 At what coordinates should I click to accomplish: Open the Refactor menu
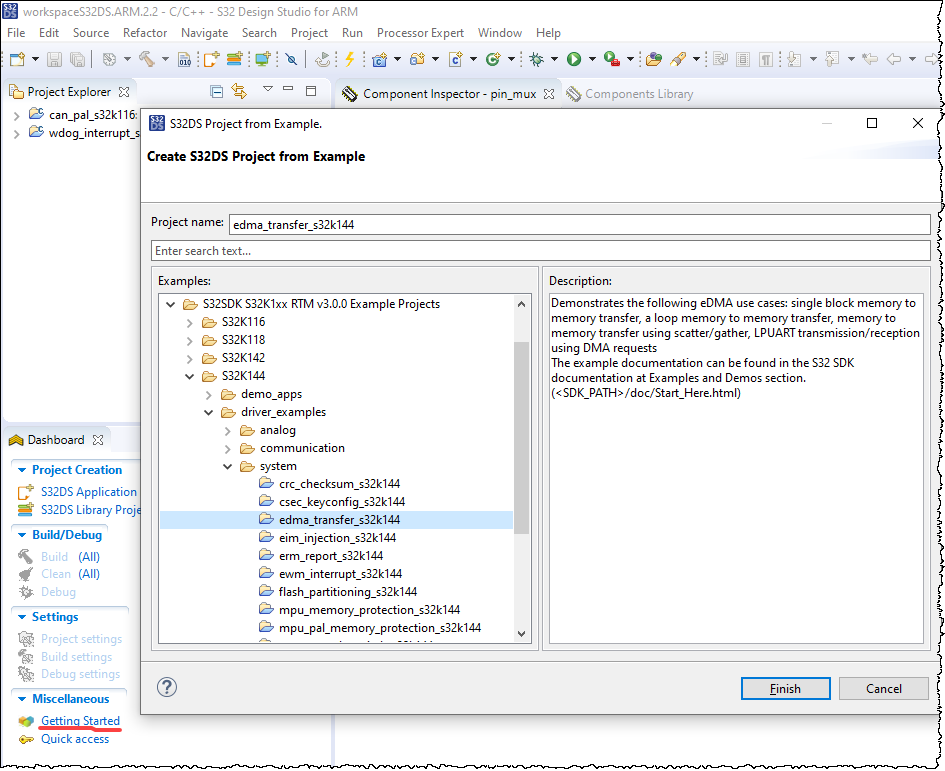click(x=144, y=33)
